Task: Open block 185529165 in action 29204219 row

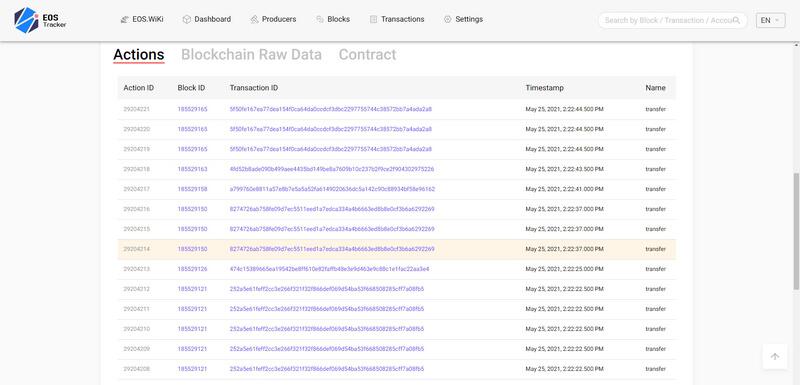Action: 192,149
